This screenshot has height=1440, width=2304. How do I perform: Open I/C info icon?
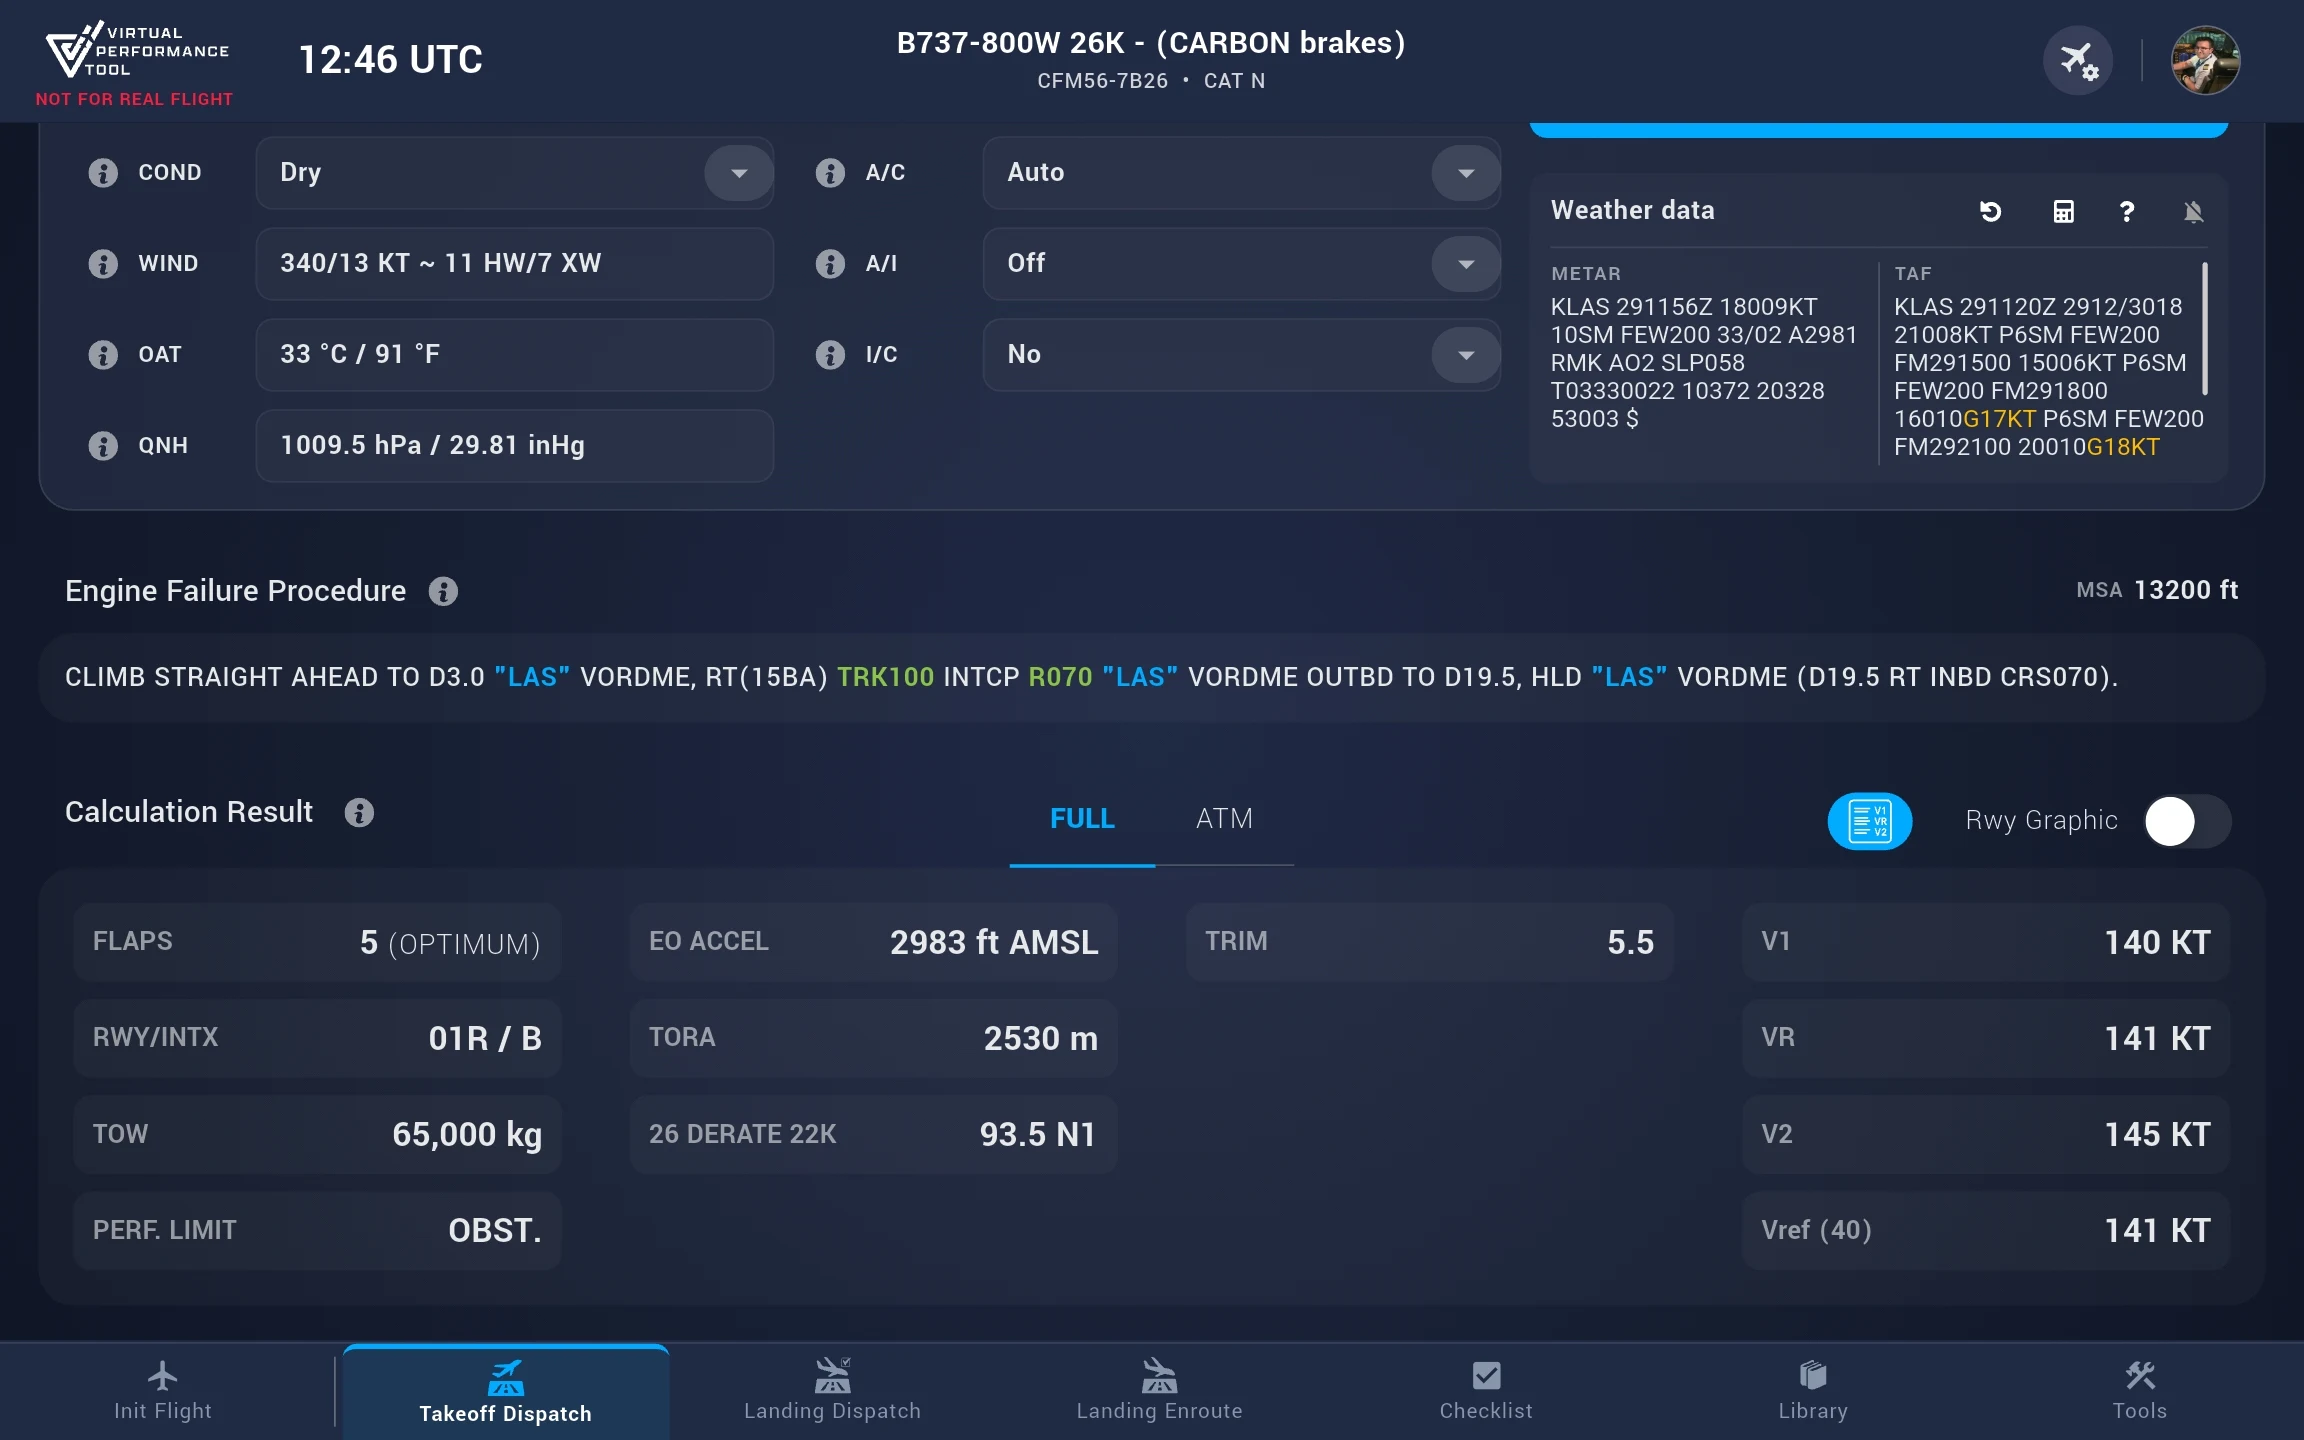click(x=830, y=355)
